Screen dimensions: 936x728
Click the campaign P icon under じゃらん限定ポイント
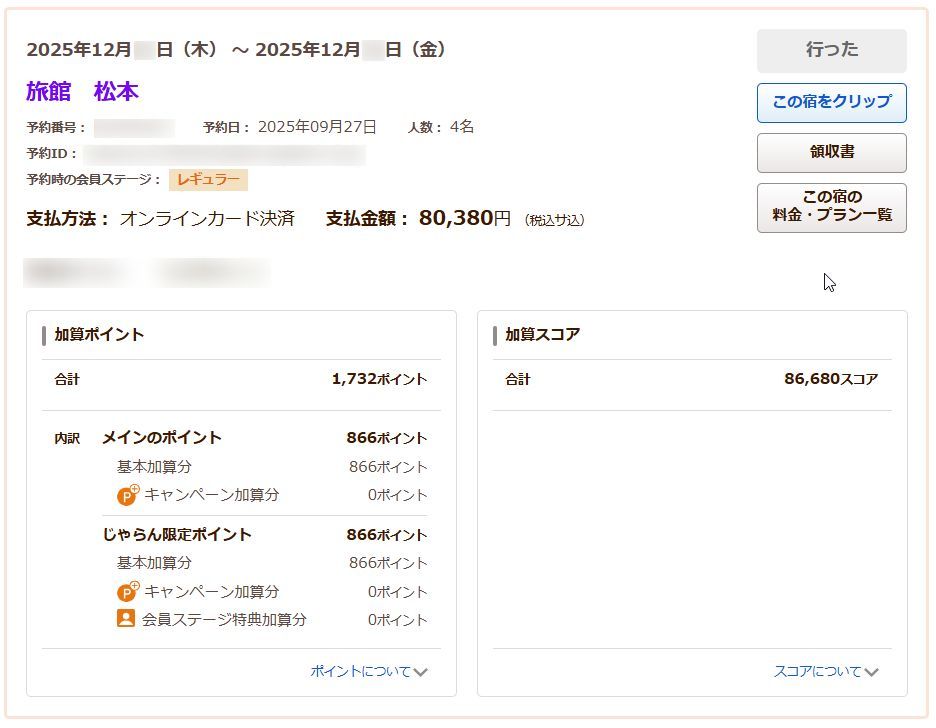[x=127, y=592]
